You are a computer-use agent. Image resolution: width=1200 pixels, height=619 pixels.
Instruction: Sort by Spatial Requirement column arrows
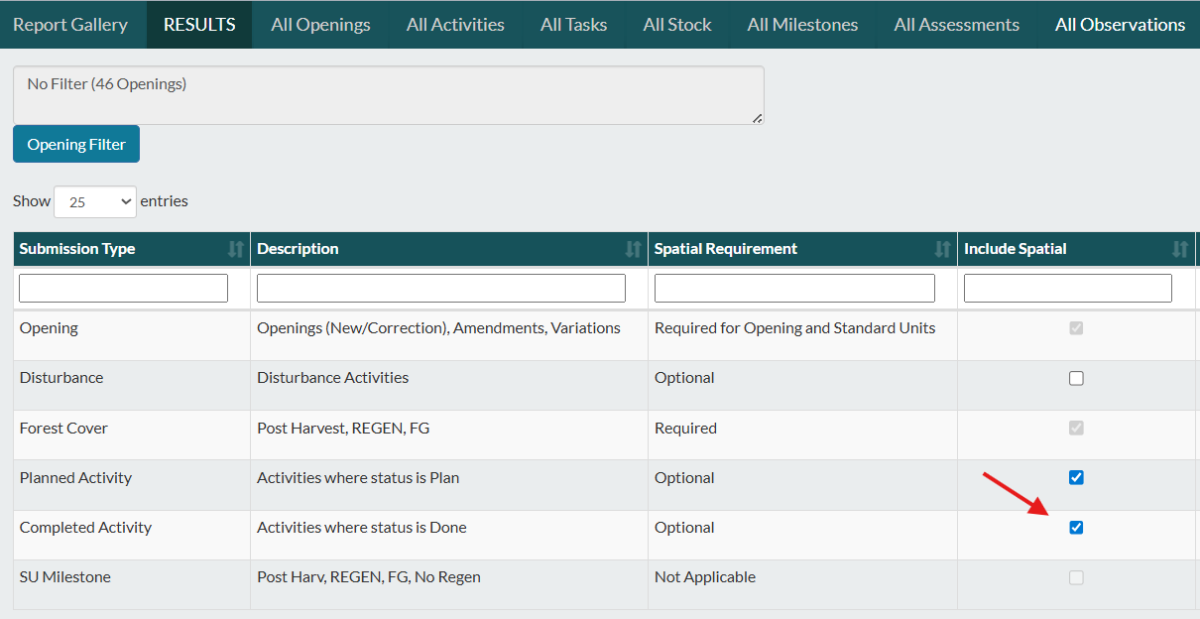(942, 249)
